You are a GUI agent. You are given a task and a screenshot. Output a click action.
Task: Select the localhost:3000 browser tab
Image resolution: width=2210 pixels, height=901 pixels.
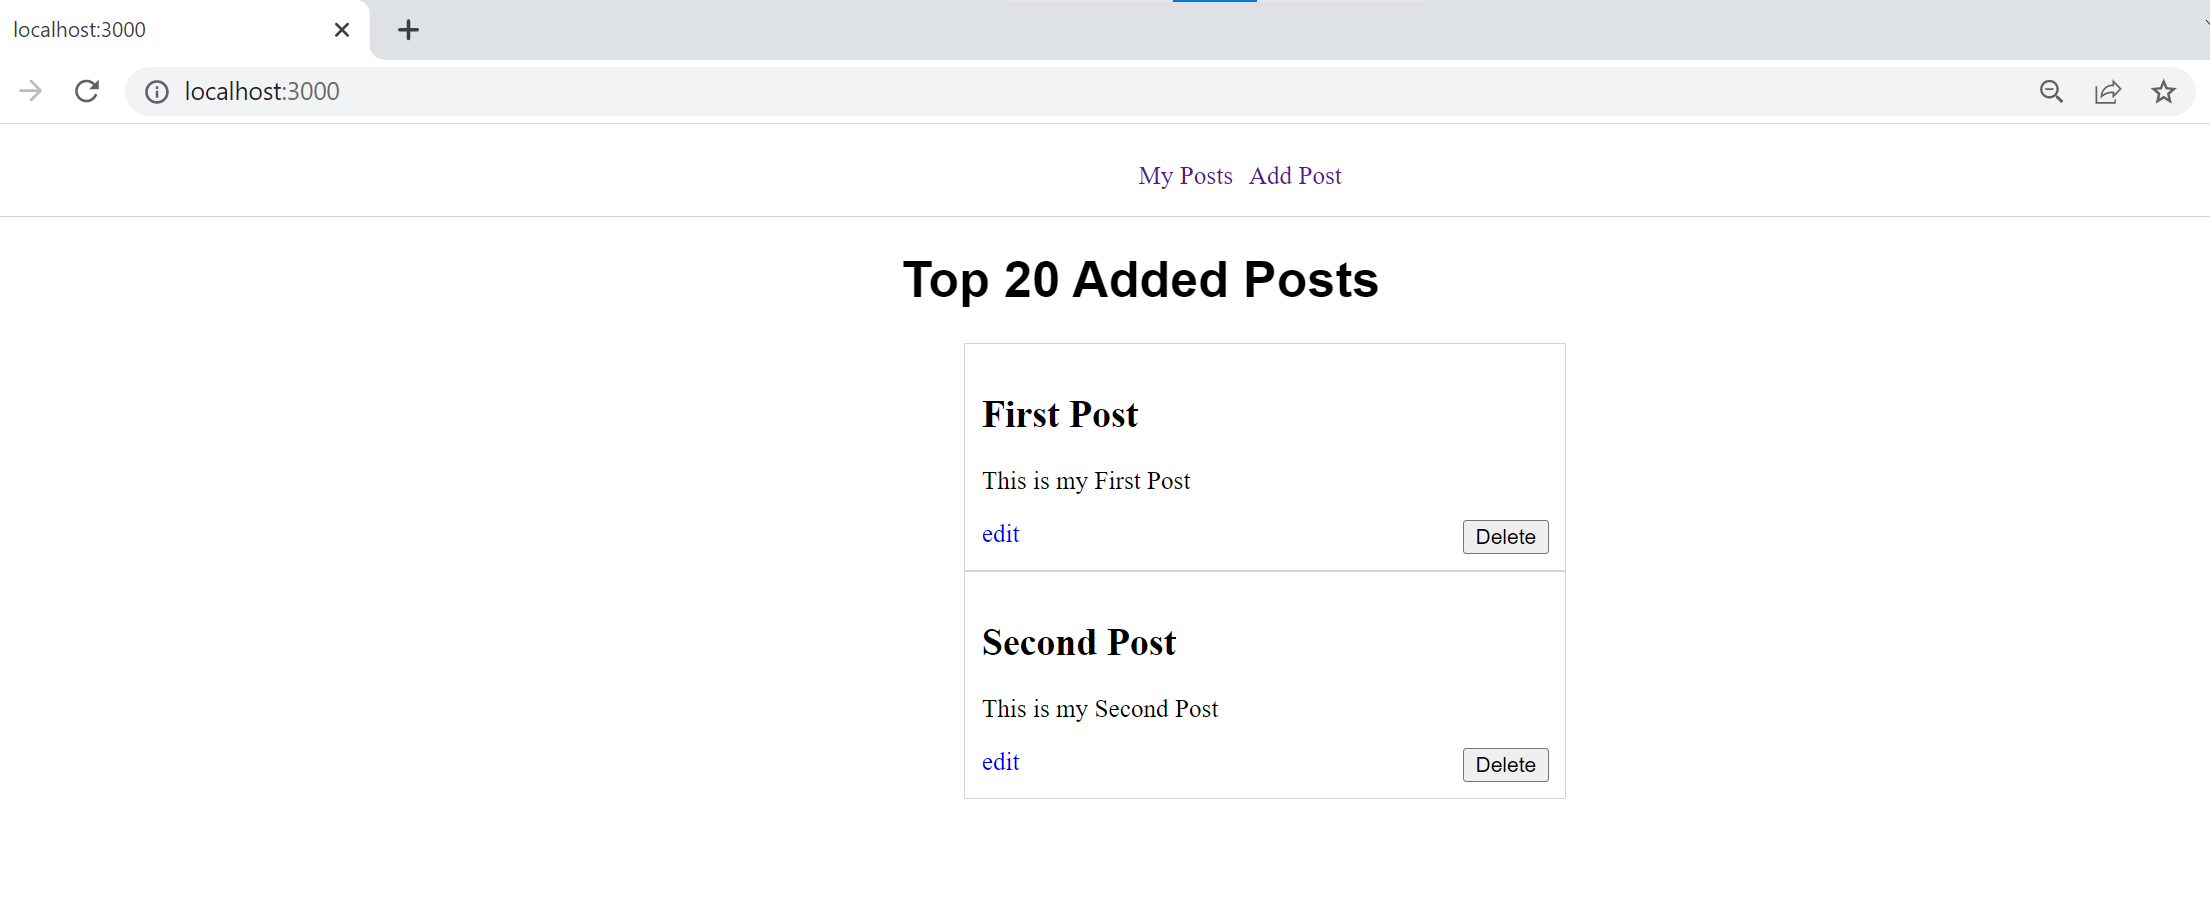(x=185, y=30)
